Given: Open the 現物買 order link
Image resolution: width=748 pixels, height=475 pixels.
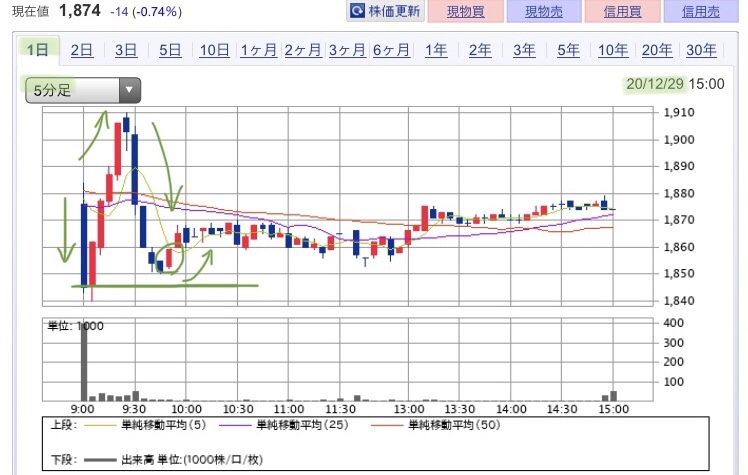Looking at the screenshot, I should 466,11.
